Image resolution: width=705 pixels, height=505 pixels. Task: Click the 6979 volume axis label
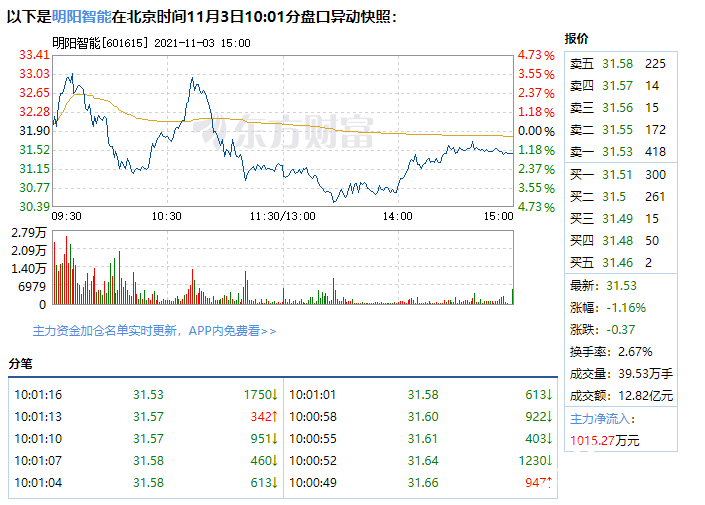point(32,286)
